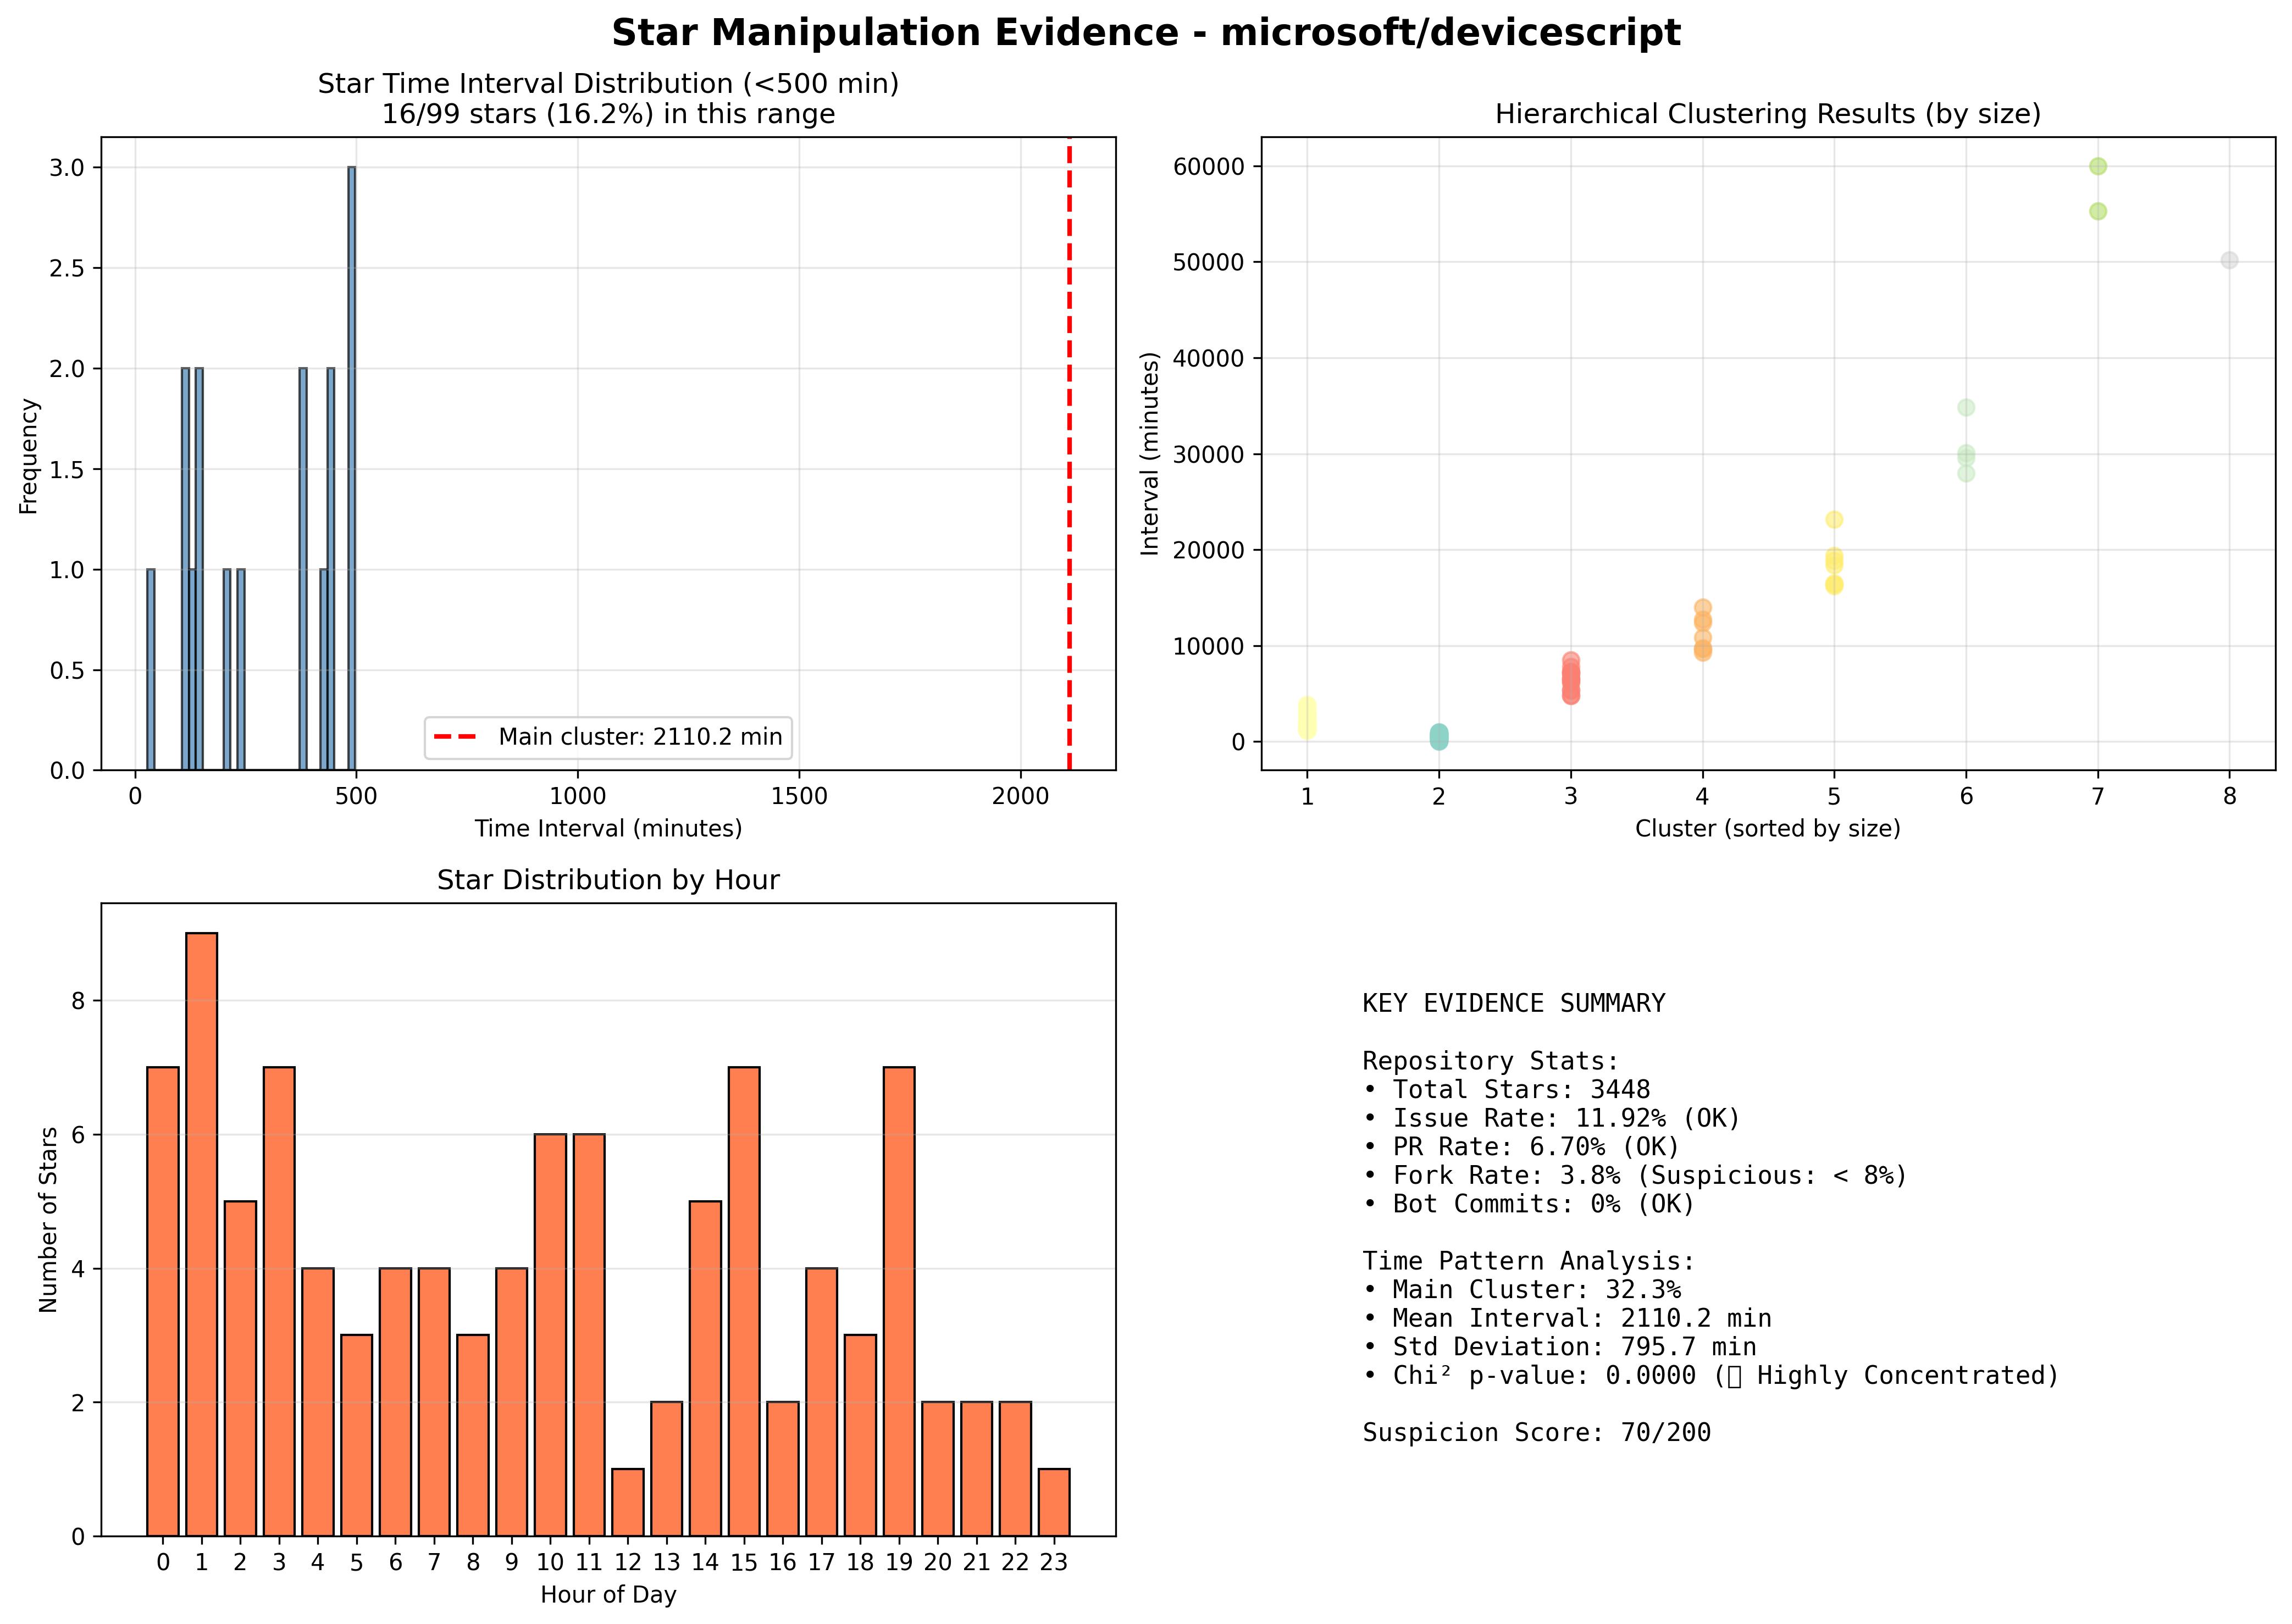Click the 'Mean Interval: 2110.2 min' line
This screenshot has width=2292, height=1624.
click(x=1567, y=1319)
